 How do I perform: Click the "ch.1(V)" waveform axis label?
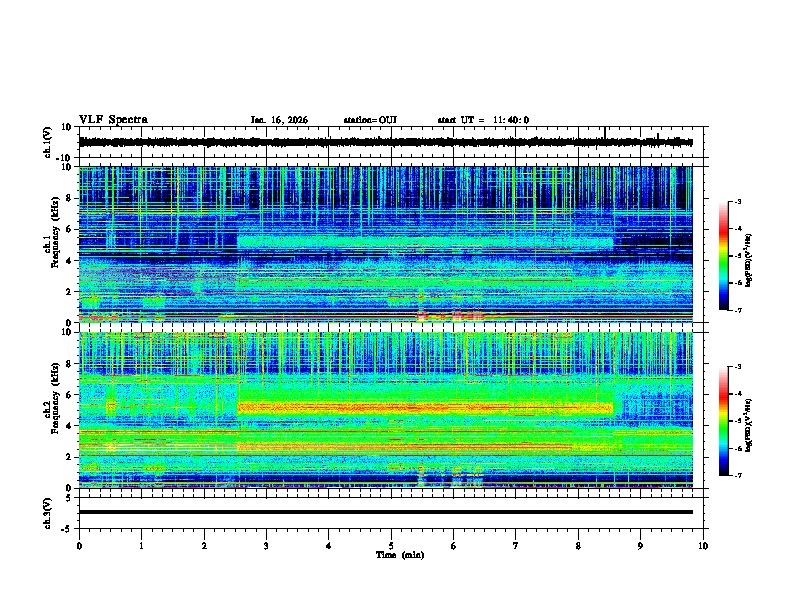(48, 142)
